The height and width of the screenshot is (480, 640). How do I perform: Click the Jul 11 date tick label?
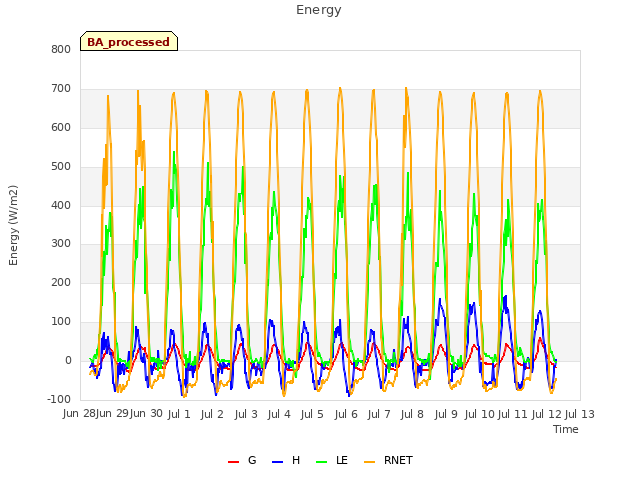coord(513,414)
